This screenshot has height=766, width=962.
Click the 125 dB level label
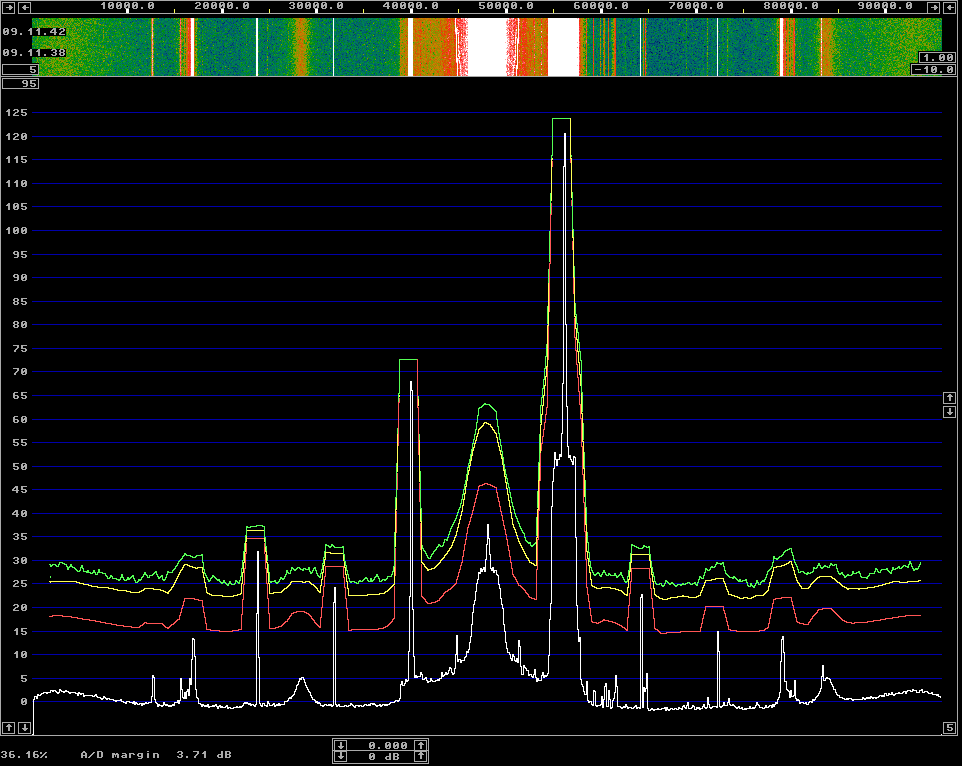point(16,113)
